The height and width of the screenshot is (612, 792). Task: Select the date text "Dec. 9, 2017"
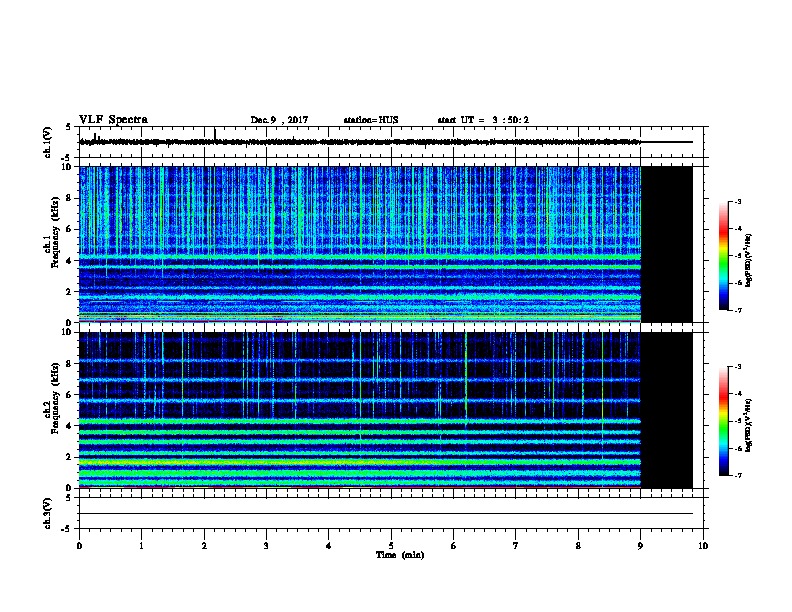[x=279, y=120]
